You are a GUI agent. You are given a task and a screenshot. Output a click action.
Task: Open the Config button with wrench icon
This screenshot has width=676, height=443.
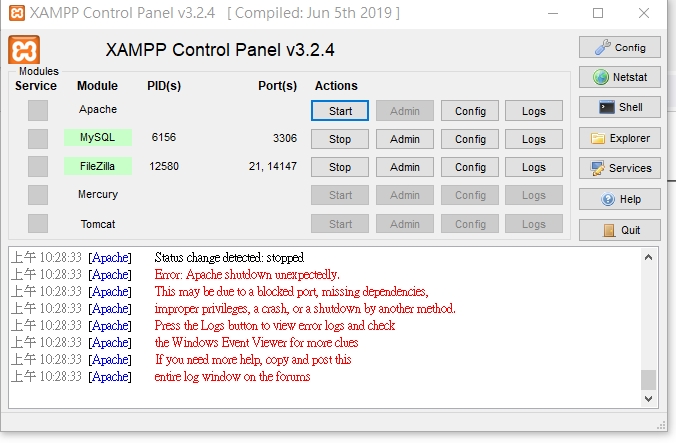620,47
